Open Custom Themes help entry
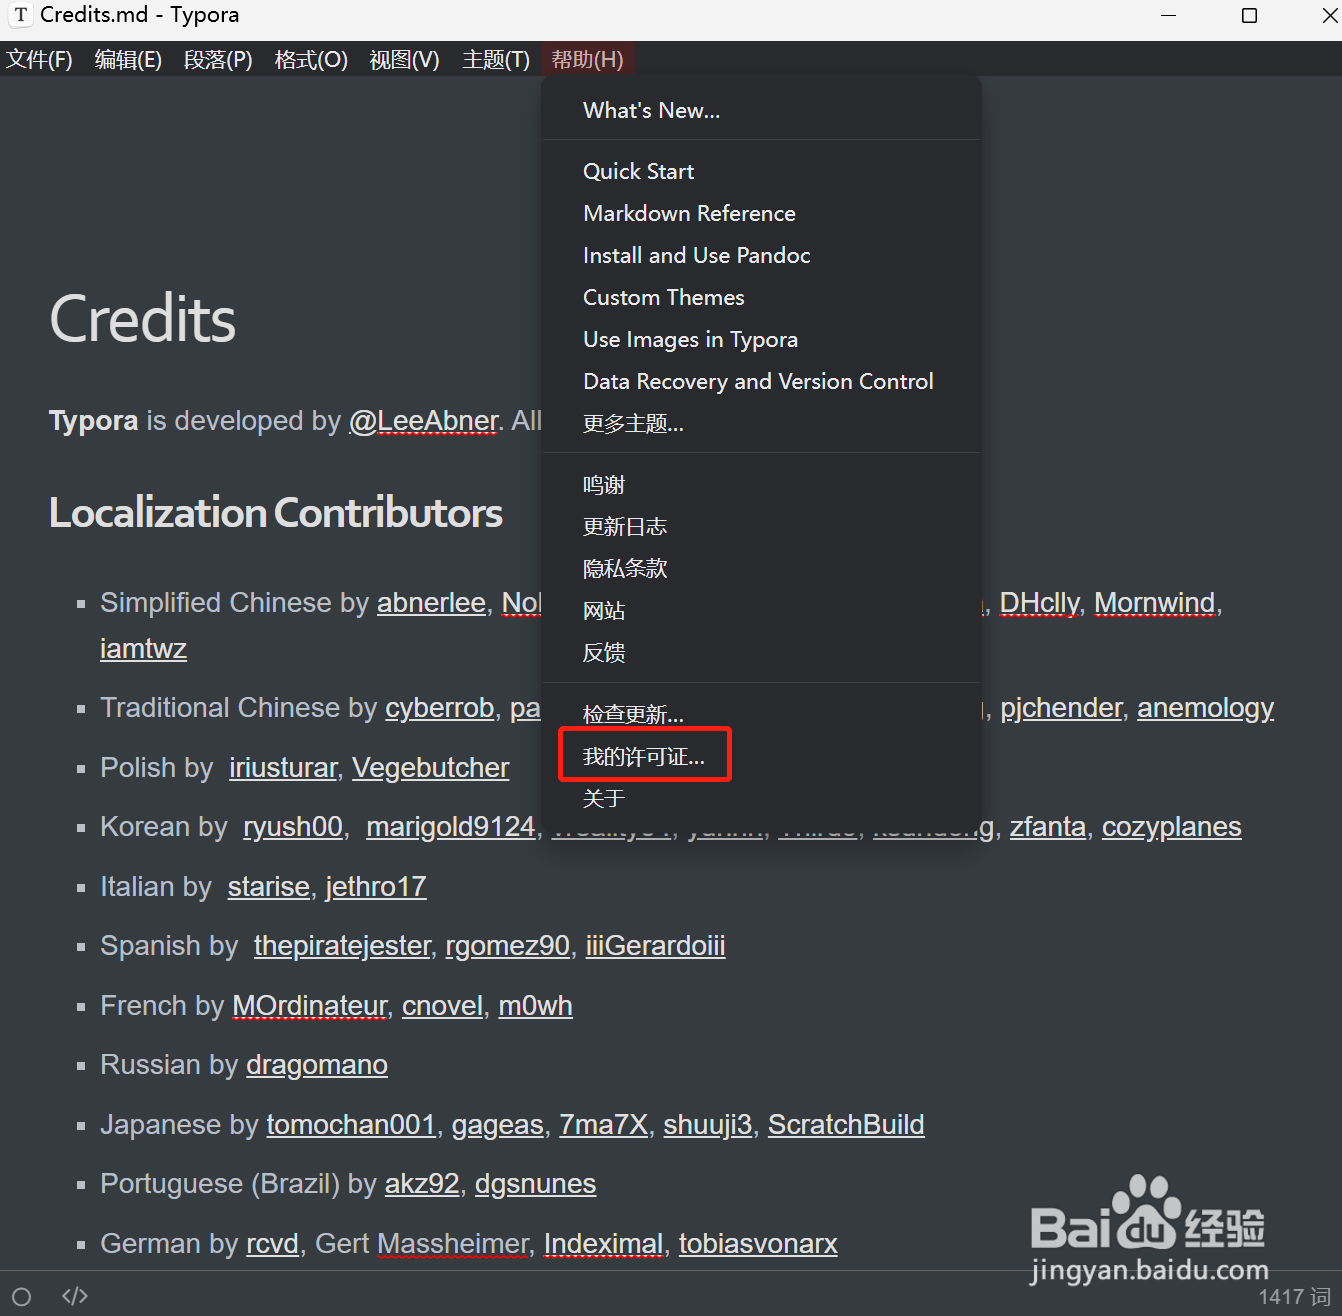The image size is (1342, 1316). point(761,298)
